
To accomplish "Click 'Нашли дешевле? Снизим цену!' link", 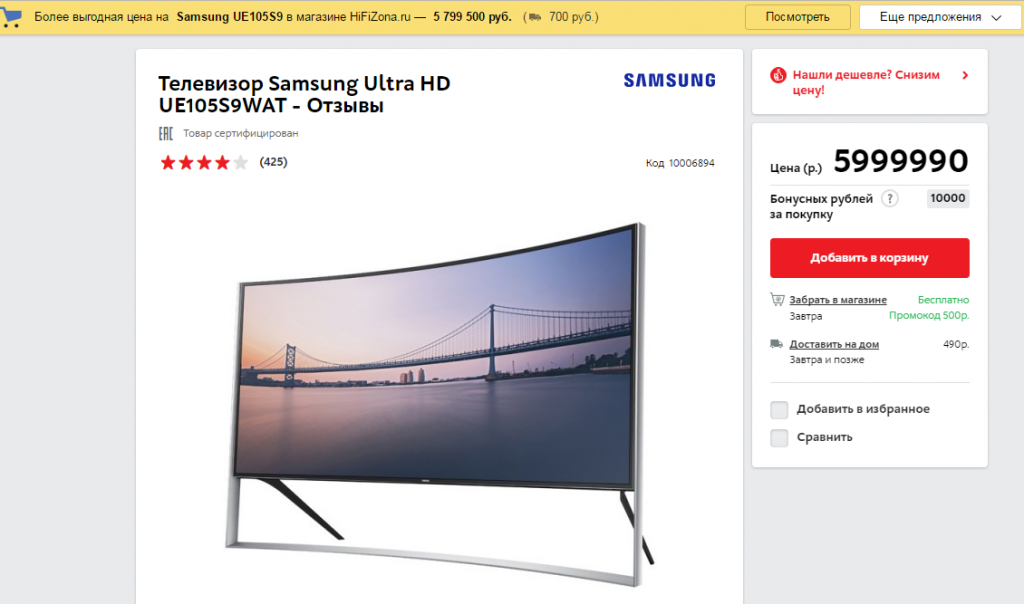I will (866, 82).
